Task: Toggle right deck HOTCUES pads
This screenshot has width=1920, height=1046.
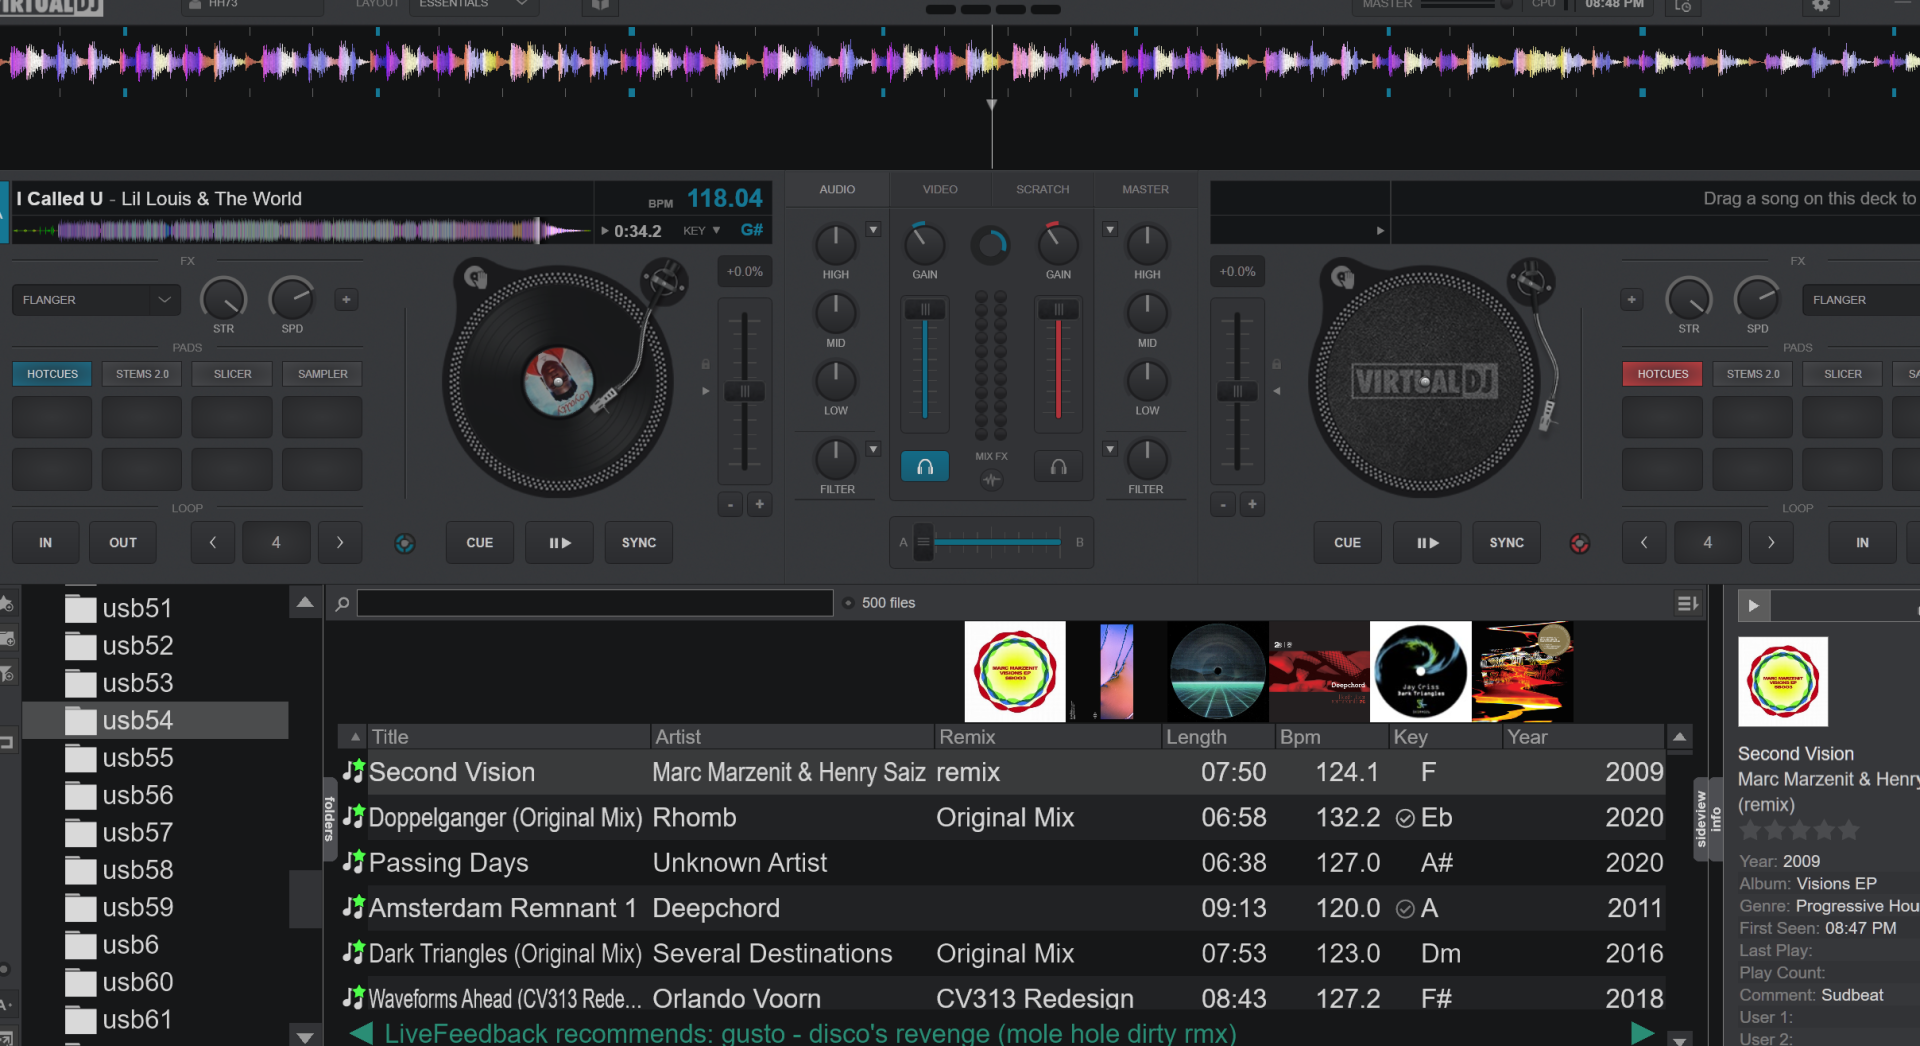Action: click(1662, 374)
